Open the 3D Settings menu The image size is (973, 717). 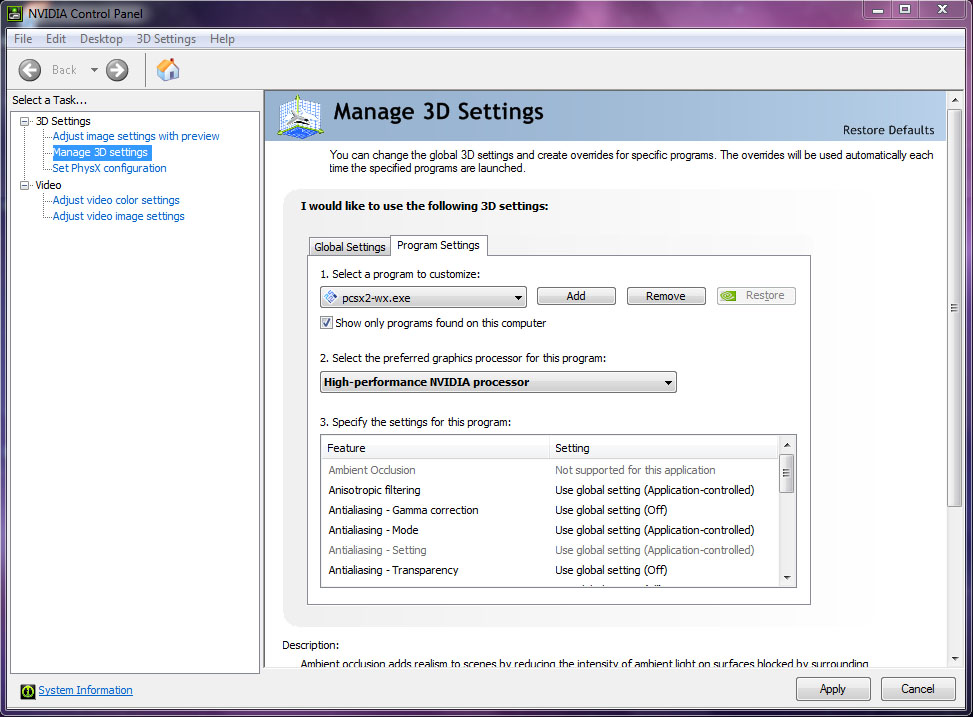click(x=166, y=38)
